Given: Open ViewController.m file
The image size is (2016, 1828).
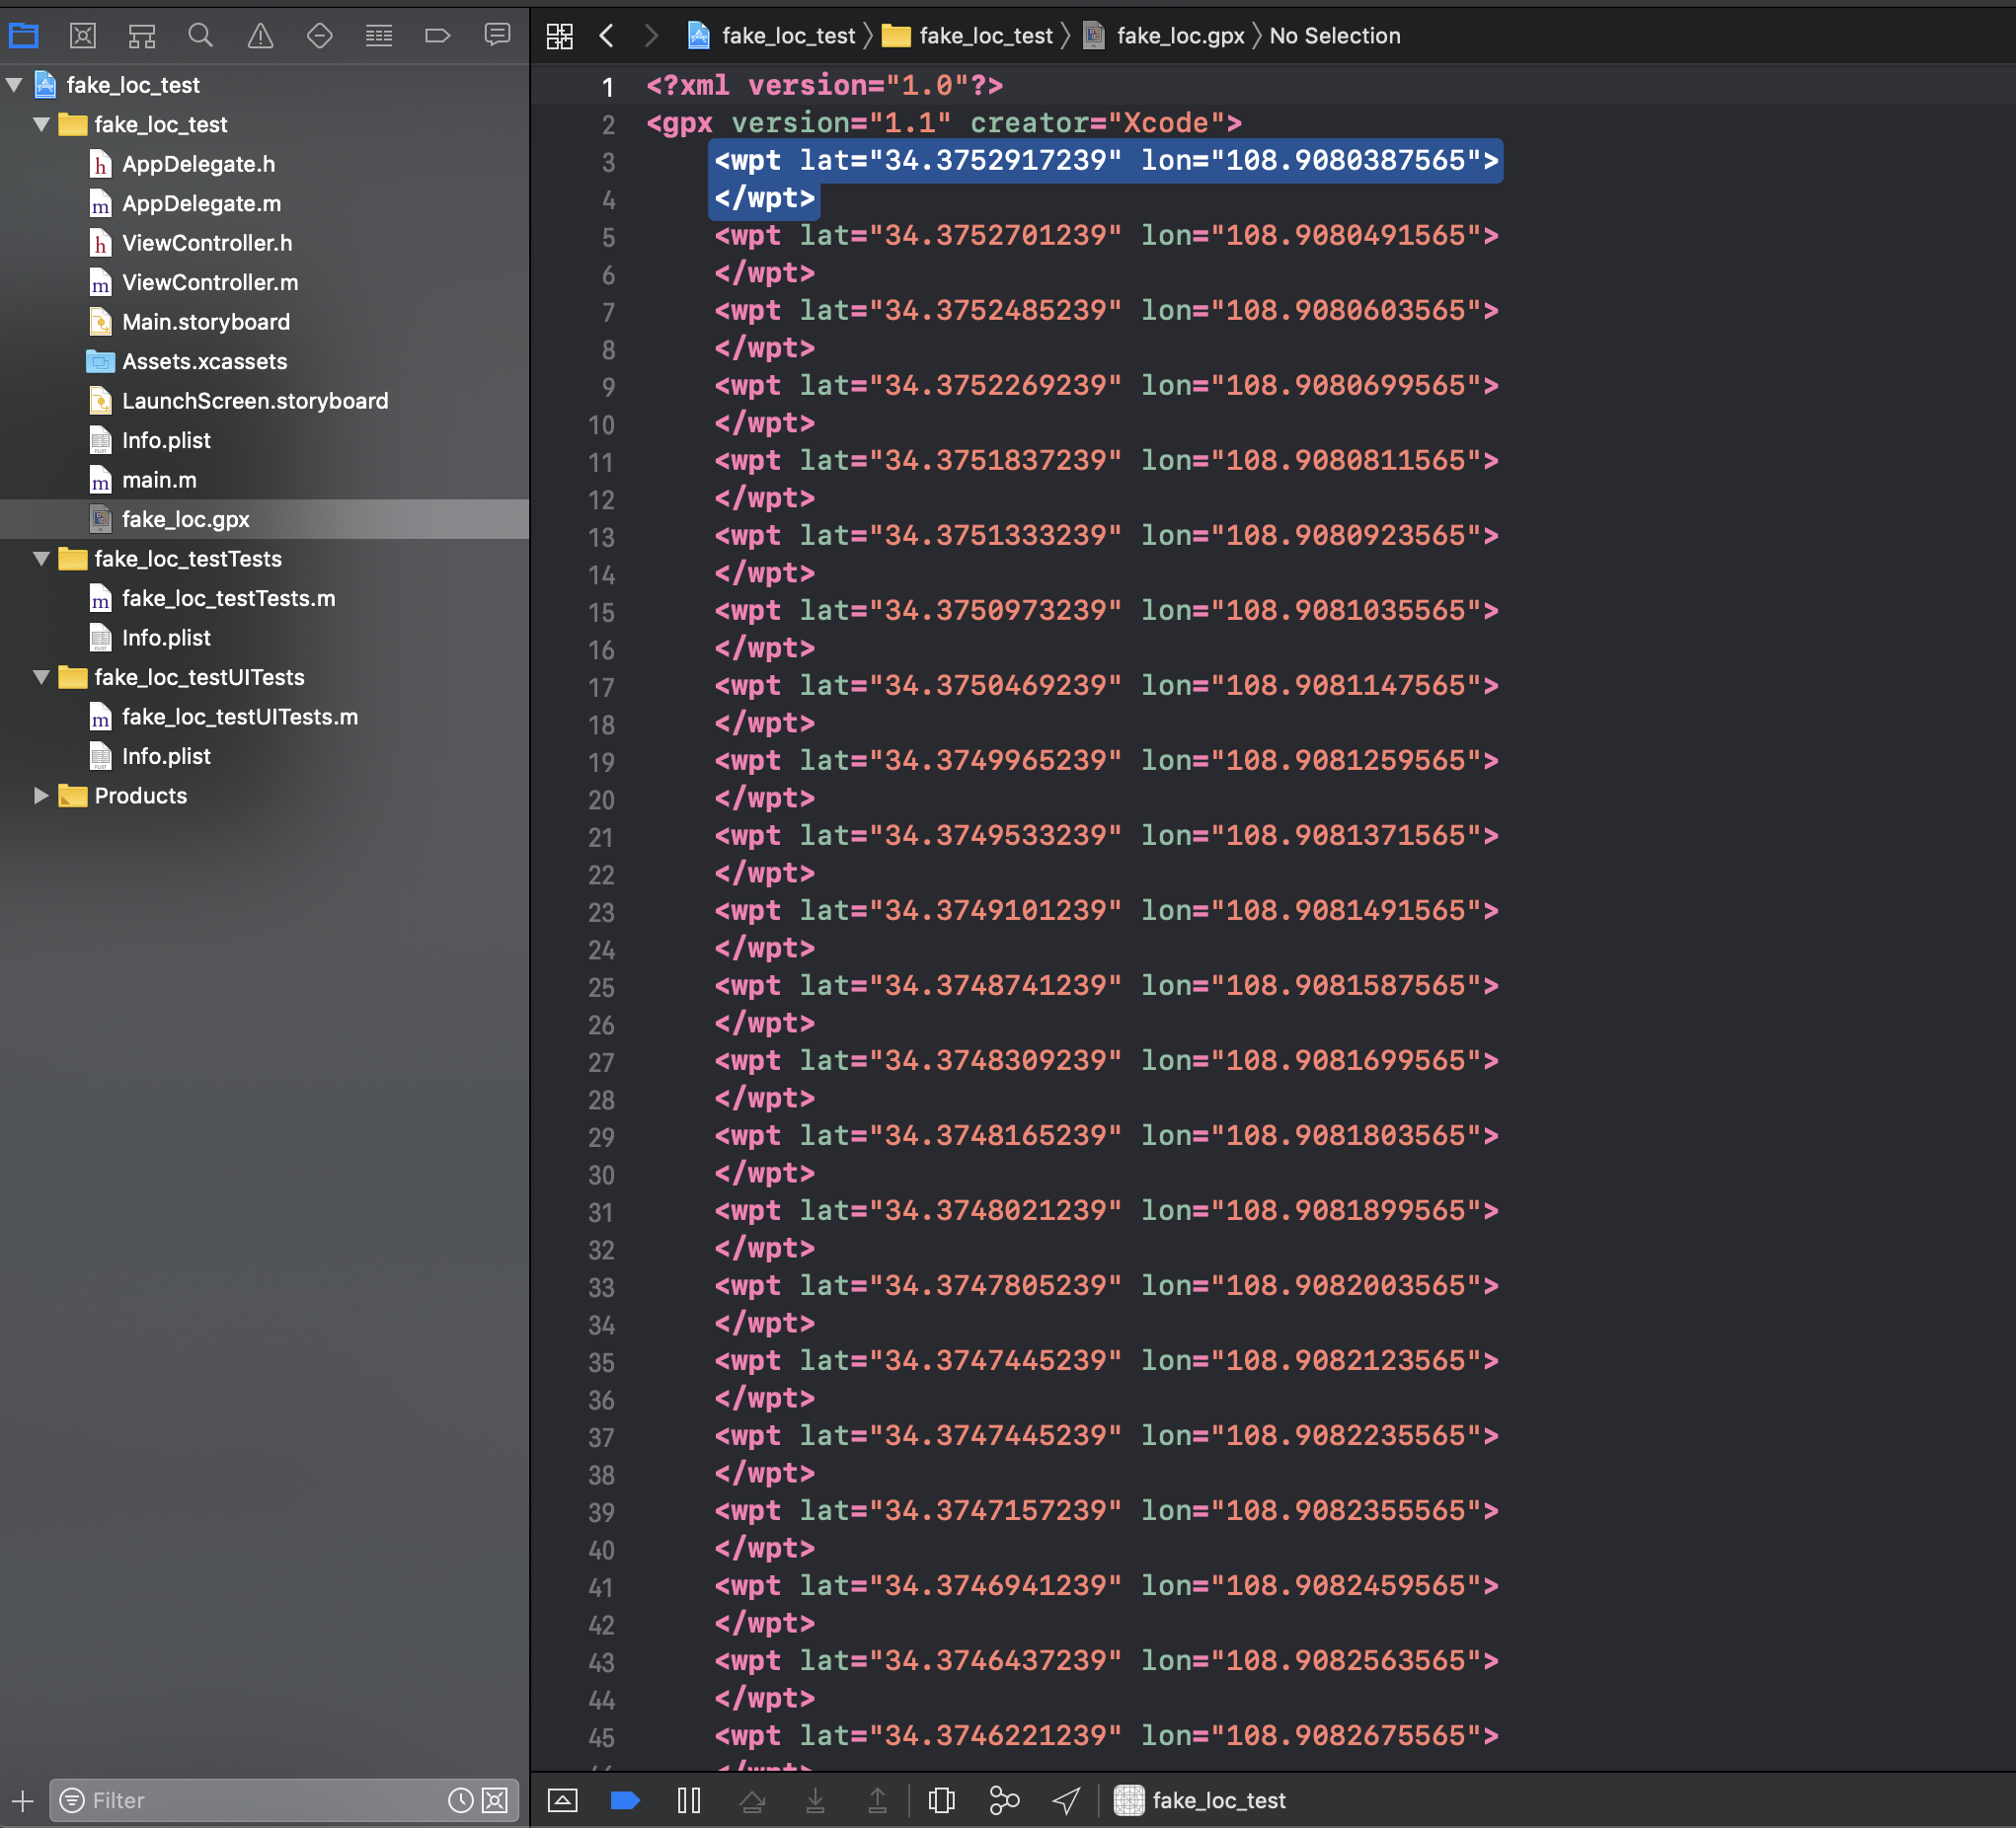Looking at the screenshot, I should pos(210,283).
